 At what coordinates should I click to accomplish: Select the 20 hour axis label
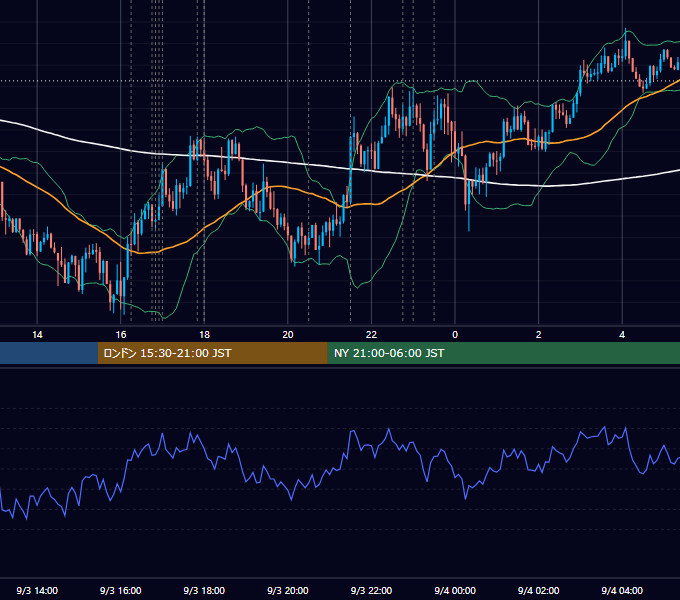click(x=288, y=335)
